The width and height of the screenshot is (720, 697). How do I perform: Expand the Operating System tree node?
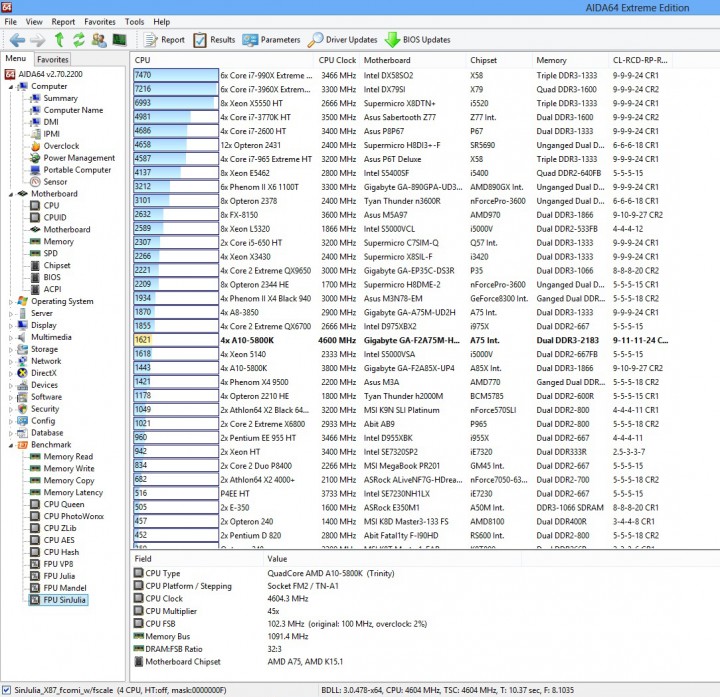click(11, 302)
